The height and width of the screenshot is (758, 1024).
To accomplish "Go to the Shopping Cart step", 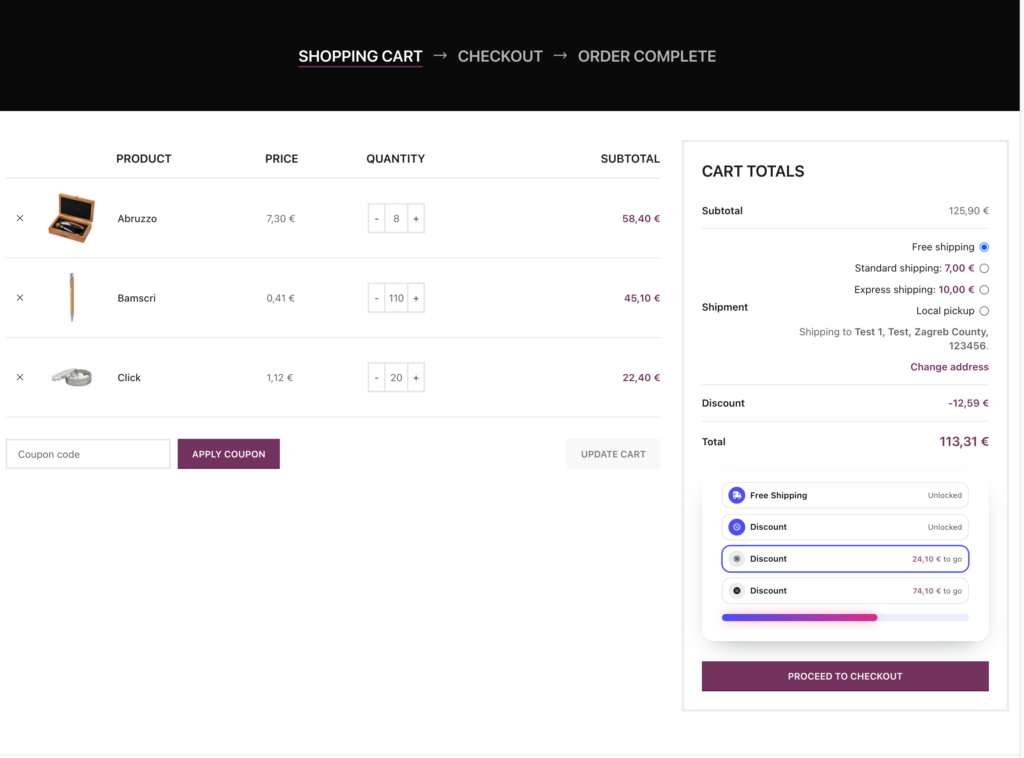I will coord(360,57).
